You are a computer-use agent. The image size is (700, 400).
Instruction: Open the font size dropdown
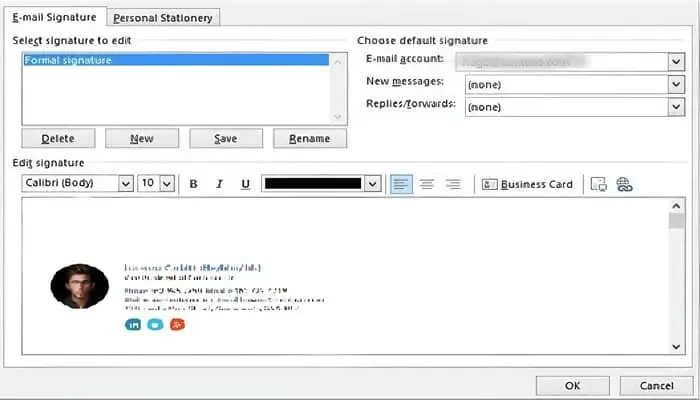pos(166,184)
